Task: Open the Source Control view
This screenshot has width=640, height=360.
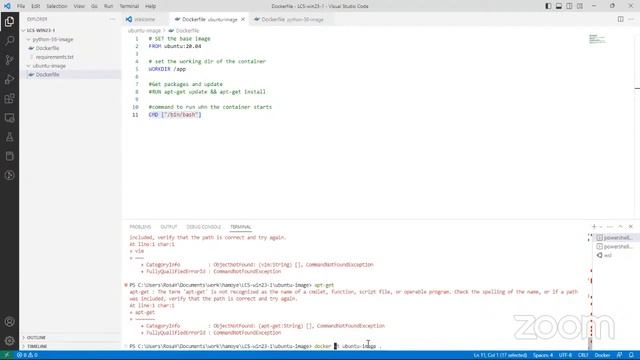Action: (x=9, y=60)
